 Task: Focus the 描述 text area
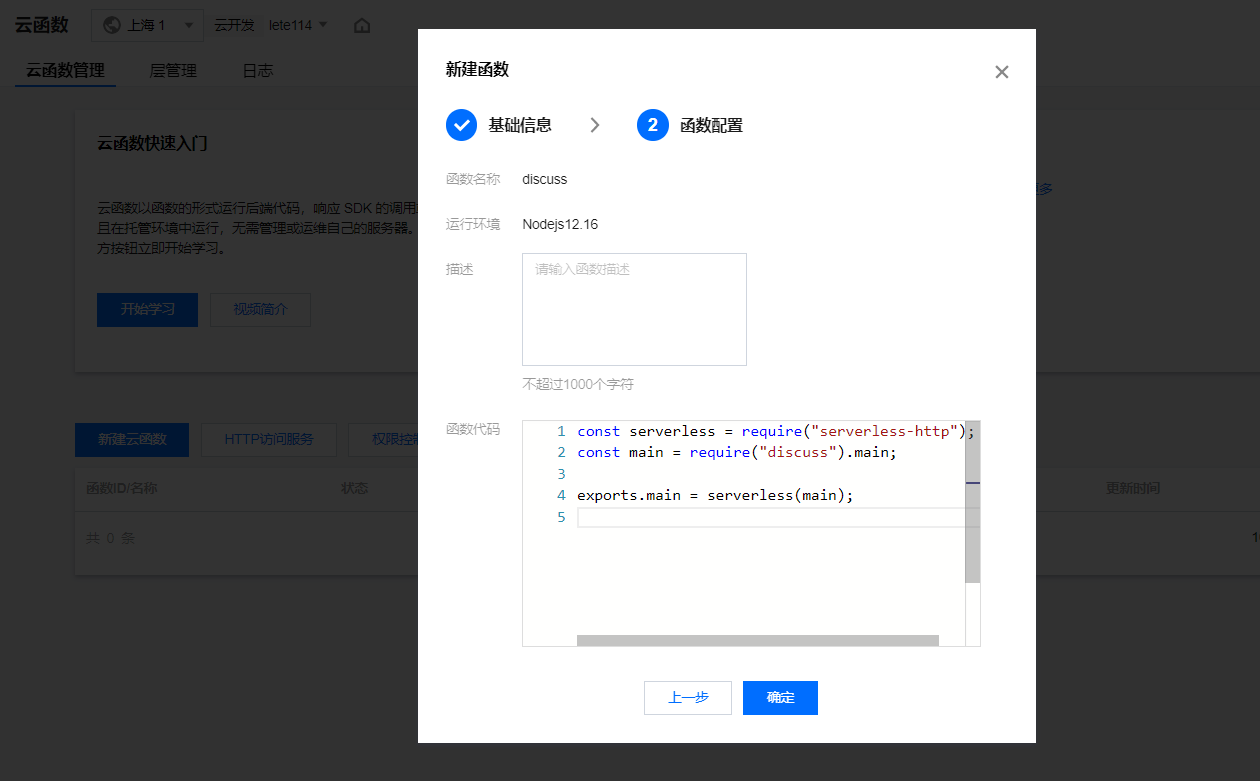click(634, 309)
